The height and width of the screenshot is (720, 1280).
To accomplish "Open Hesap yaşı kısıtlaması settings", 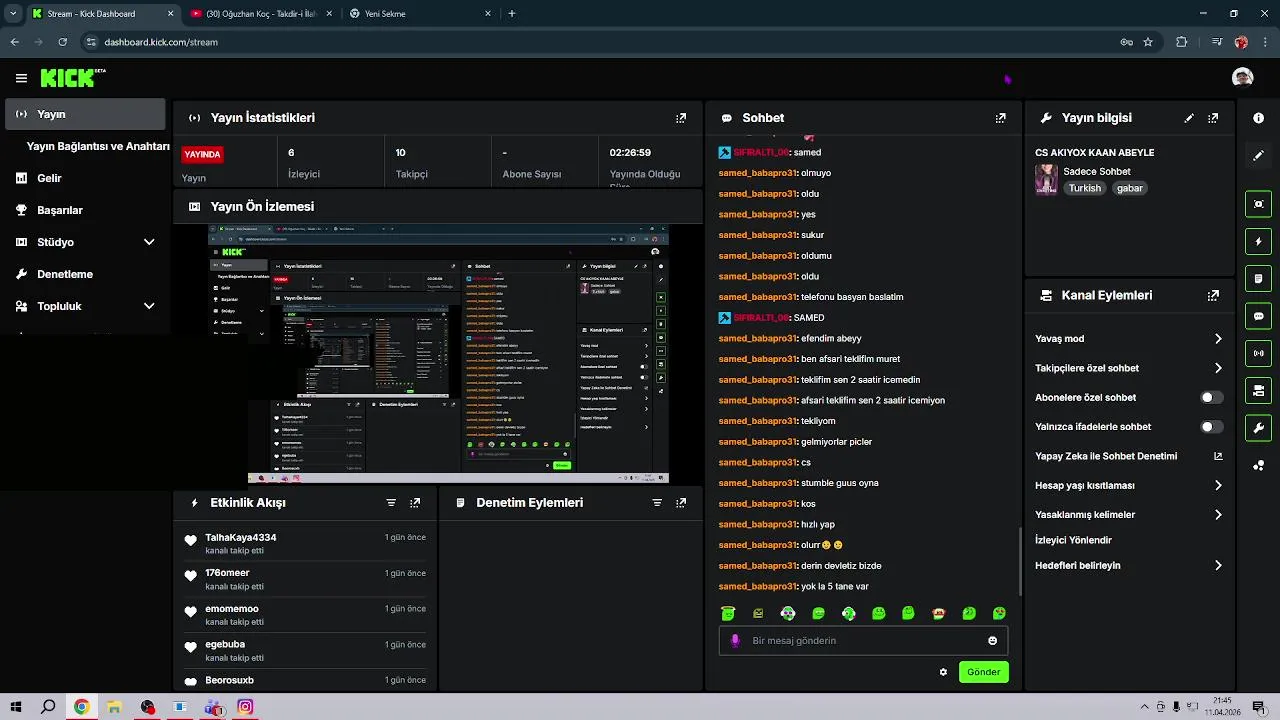I will (x=1129, y=485).
